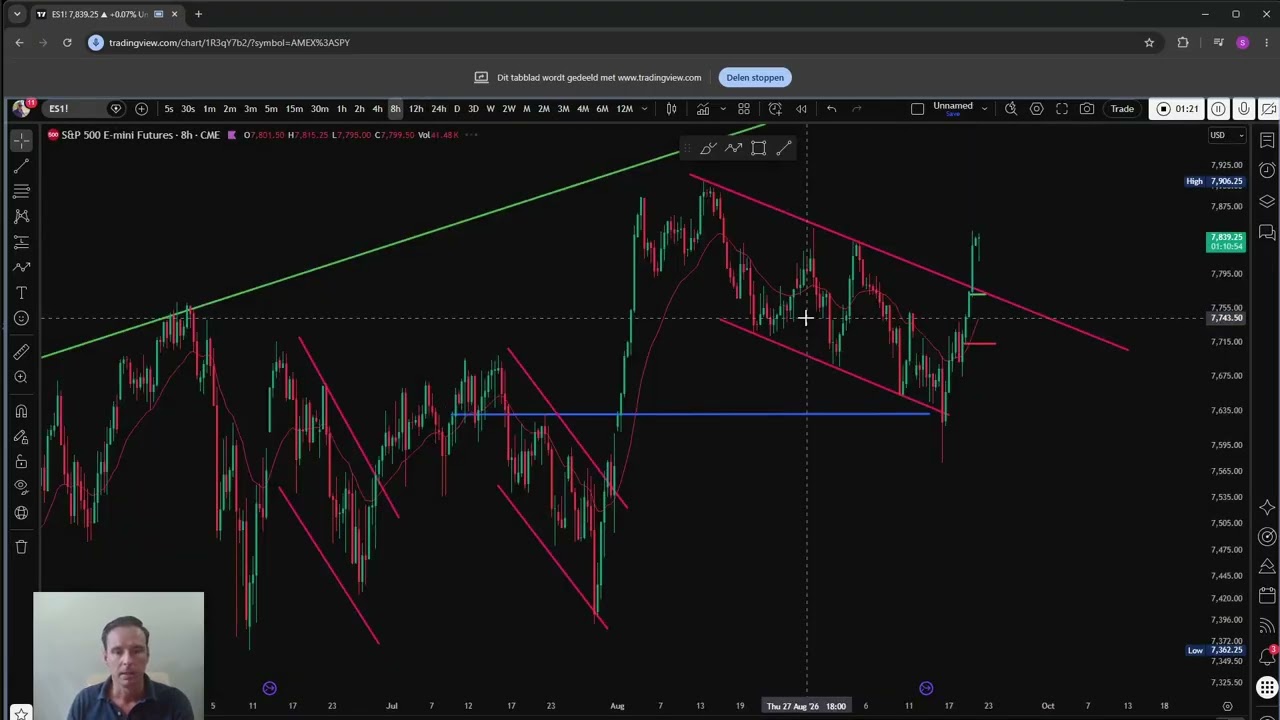Pick brush from floating drawing toolbar

coord(708,148)
